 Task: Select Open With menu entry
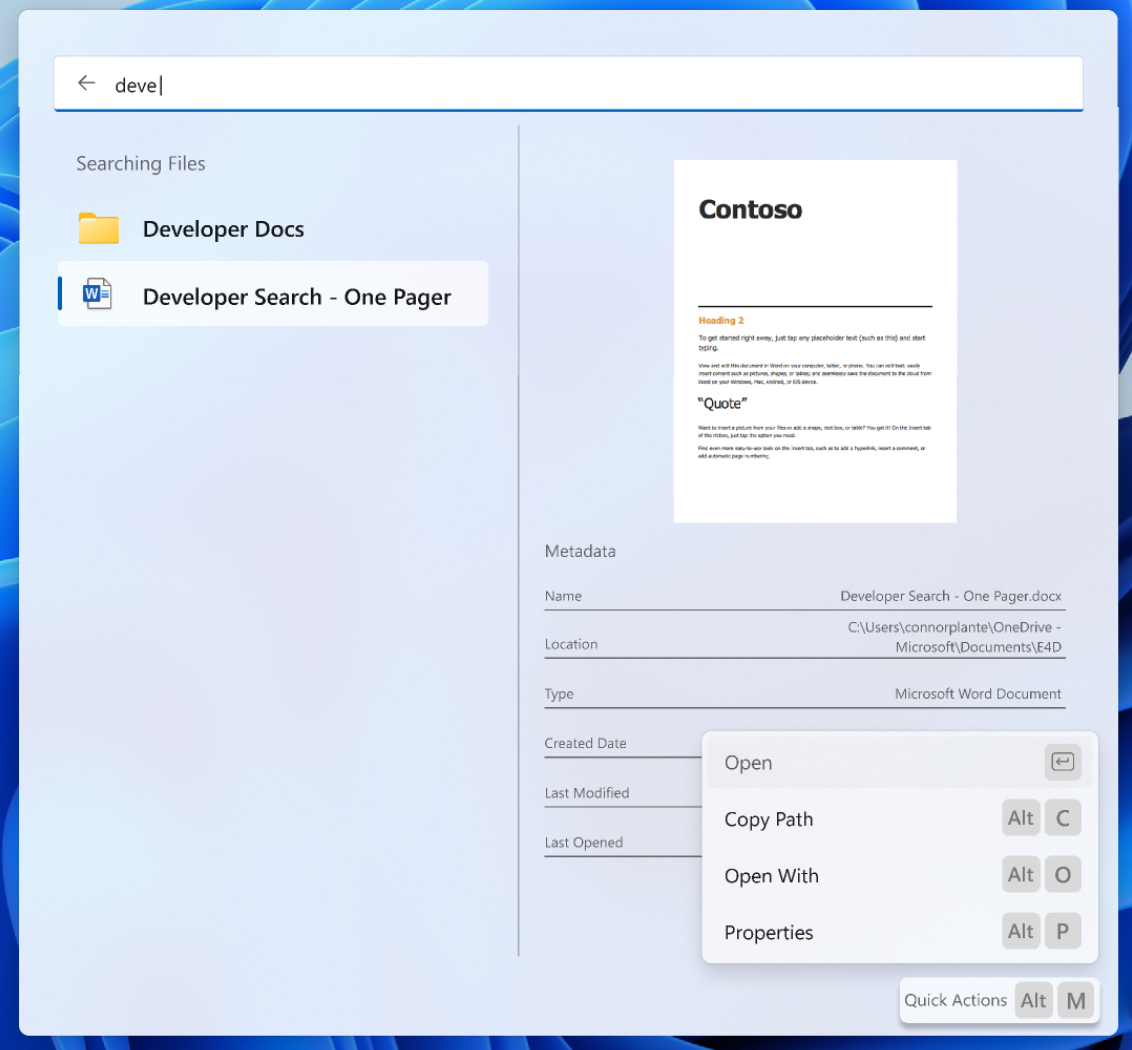click(x=771, y=876)
